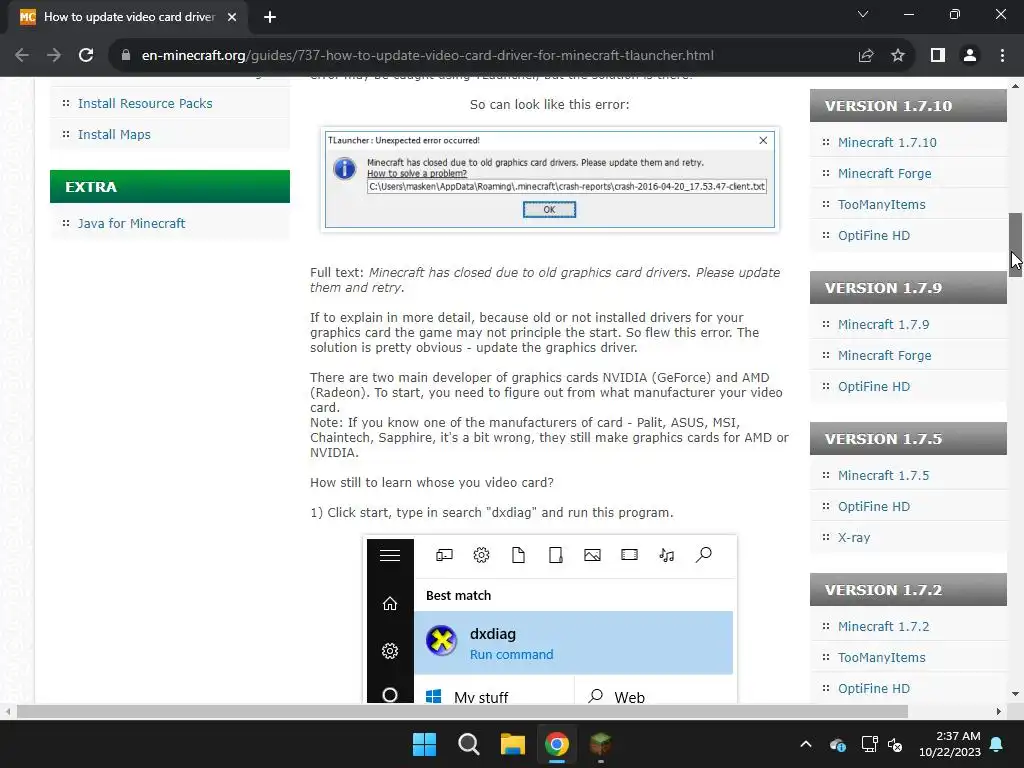This screenshot has height=768, width=1024.
Task: Open the tab search chevron
Action: tap(863, 14)
